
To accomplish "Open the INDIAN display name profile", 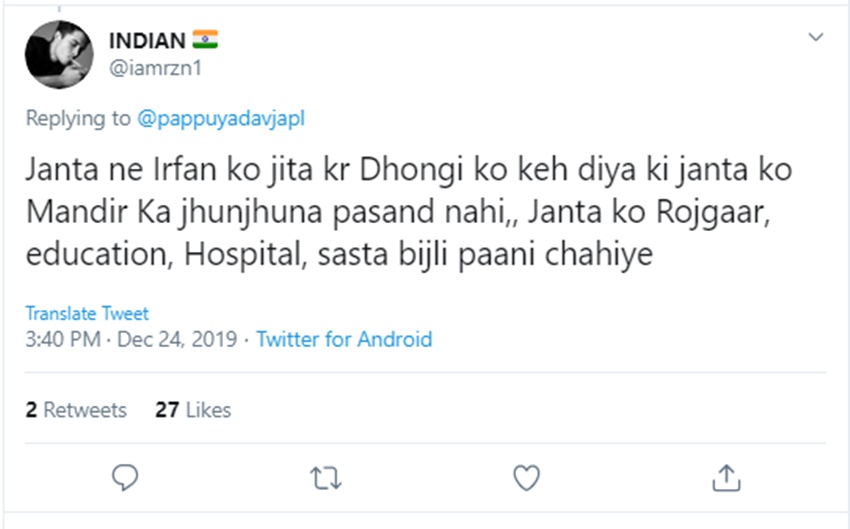I will coord(148,41).
